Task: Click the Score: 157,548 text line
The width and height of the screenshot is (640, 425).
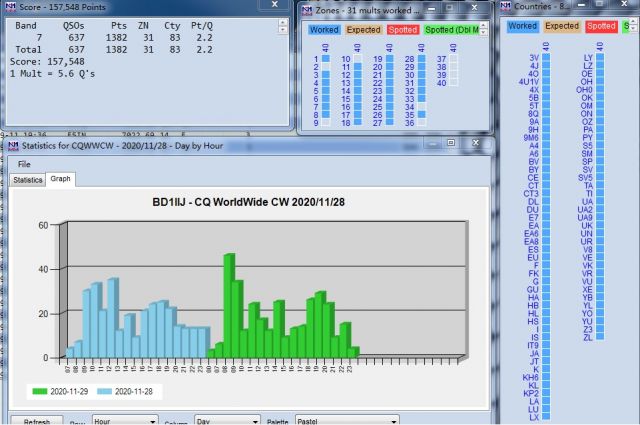Action: [x=47, y=62]
